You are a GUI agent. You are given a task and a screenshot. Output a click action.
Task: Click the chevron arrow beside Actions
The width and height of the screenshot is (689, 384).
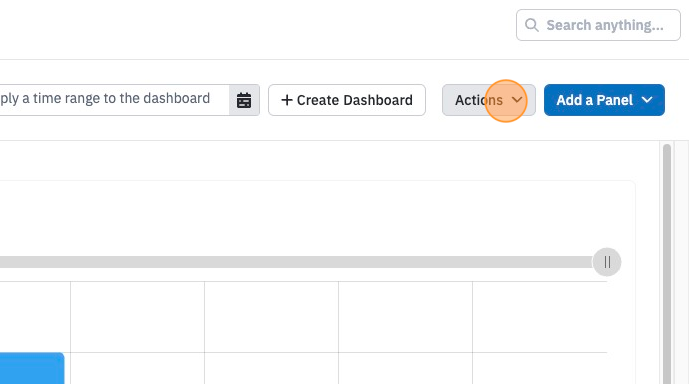coord(517,100)
